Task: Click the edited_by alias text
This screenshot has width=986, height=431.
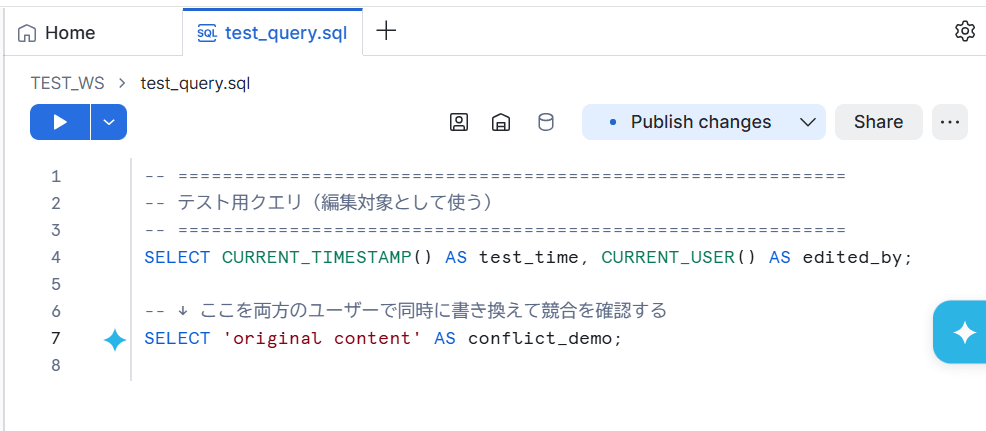Action: (x=852, y=257)
